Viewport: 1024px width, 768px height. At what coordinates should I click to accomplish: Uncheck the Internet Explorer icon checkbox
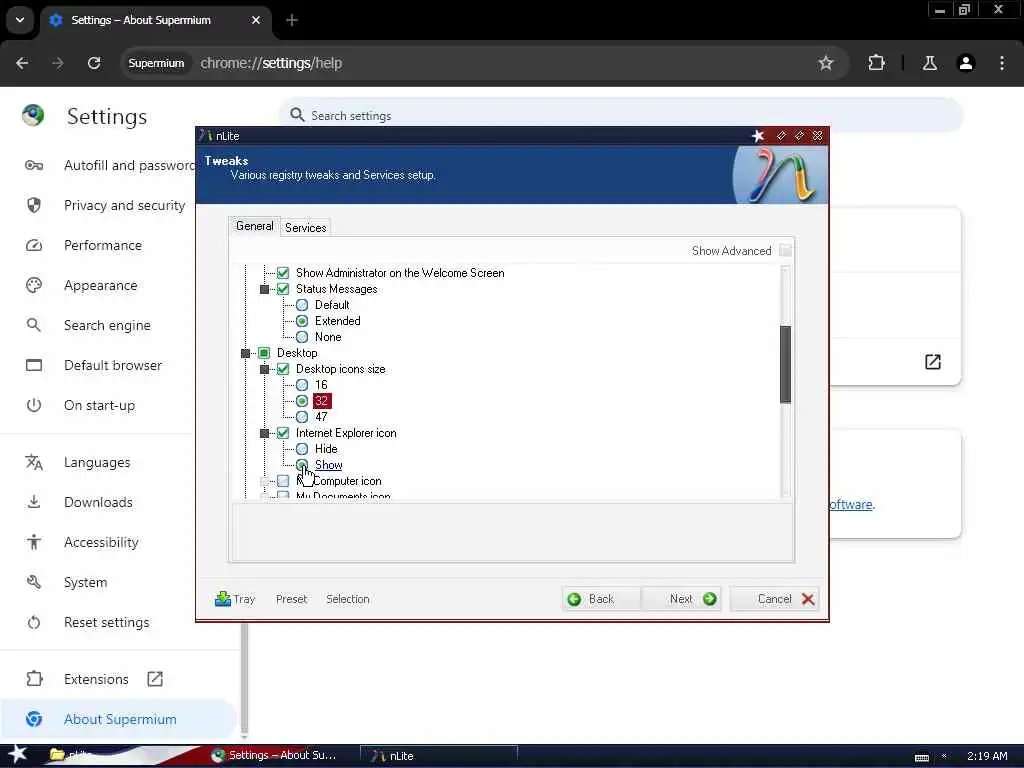[x=283, y=433]
